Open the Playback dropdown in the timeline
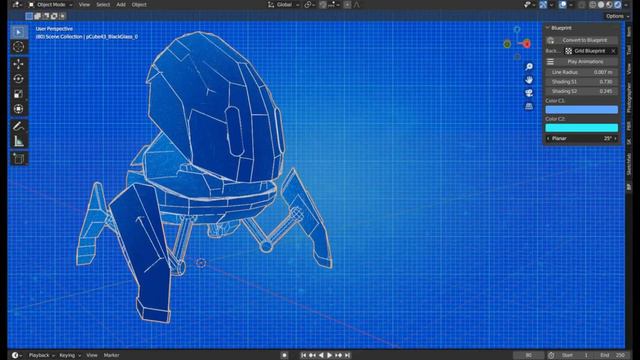The height and width of the screenshot is (360, 640). (x=41, y=355)
